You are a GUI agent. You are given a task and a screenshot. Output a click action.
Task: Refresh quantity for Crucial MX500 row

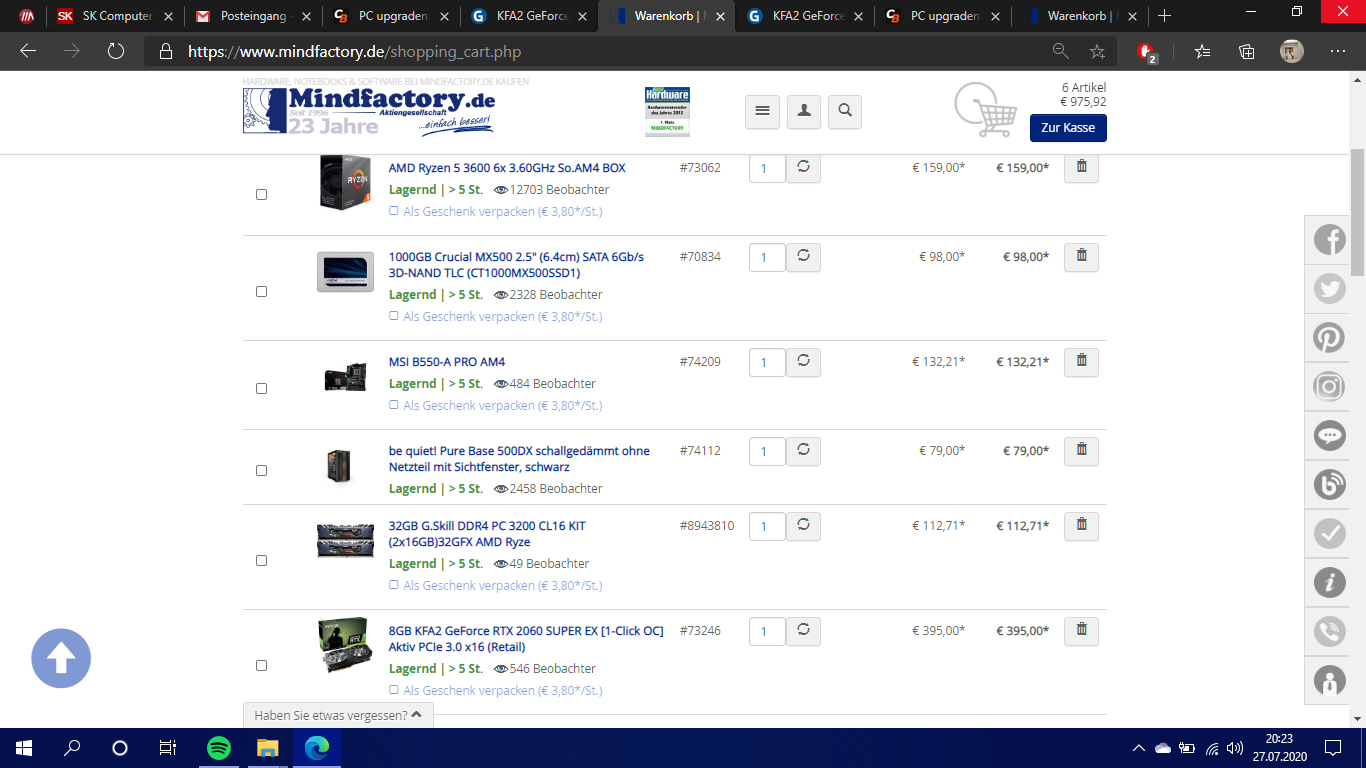click(803, 257)
